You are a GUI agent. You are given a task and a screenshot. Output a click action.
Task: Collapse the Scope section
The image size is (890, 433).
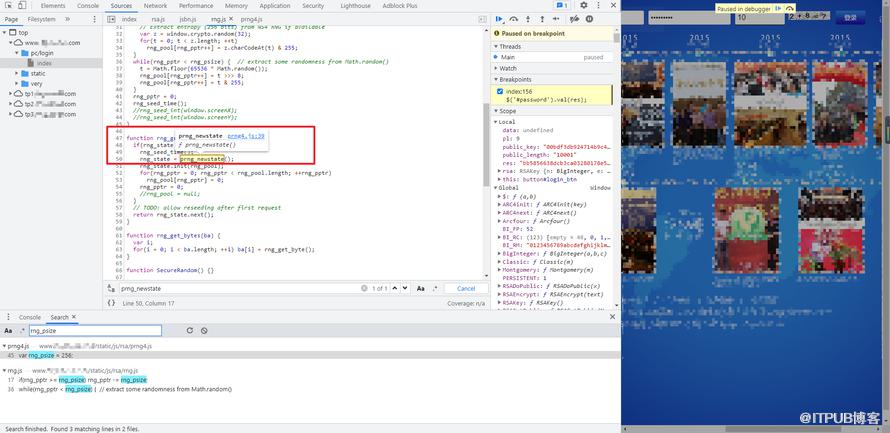pos(507,111)
